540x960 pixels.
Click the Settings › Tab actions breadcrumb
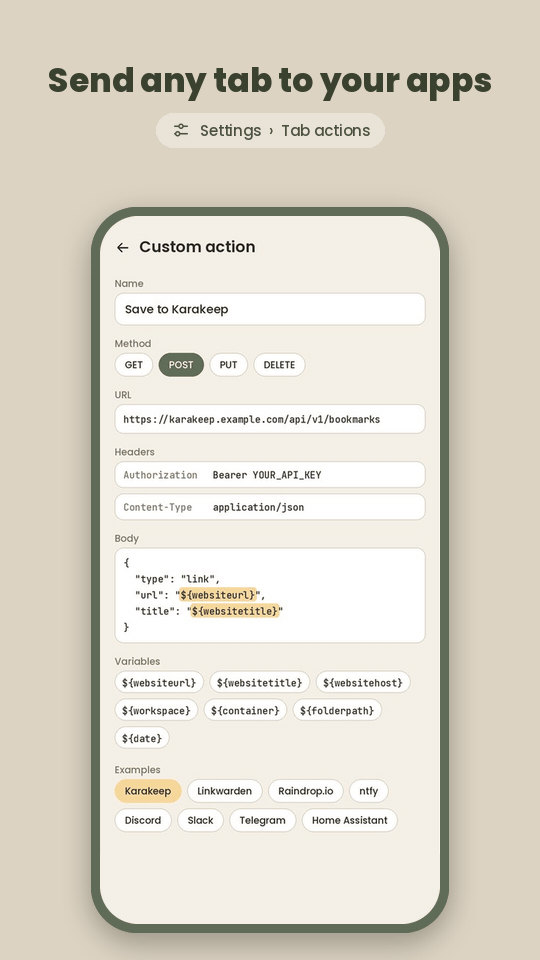pos(270,130)
